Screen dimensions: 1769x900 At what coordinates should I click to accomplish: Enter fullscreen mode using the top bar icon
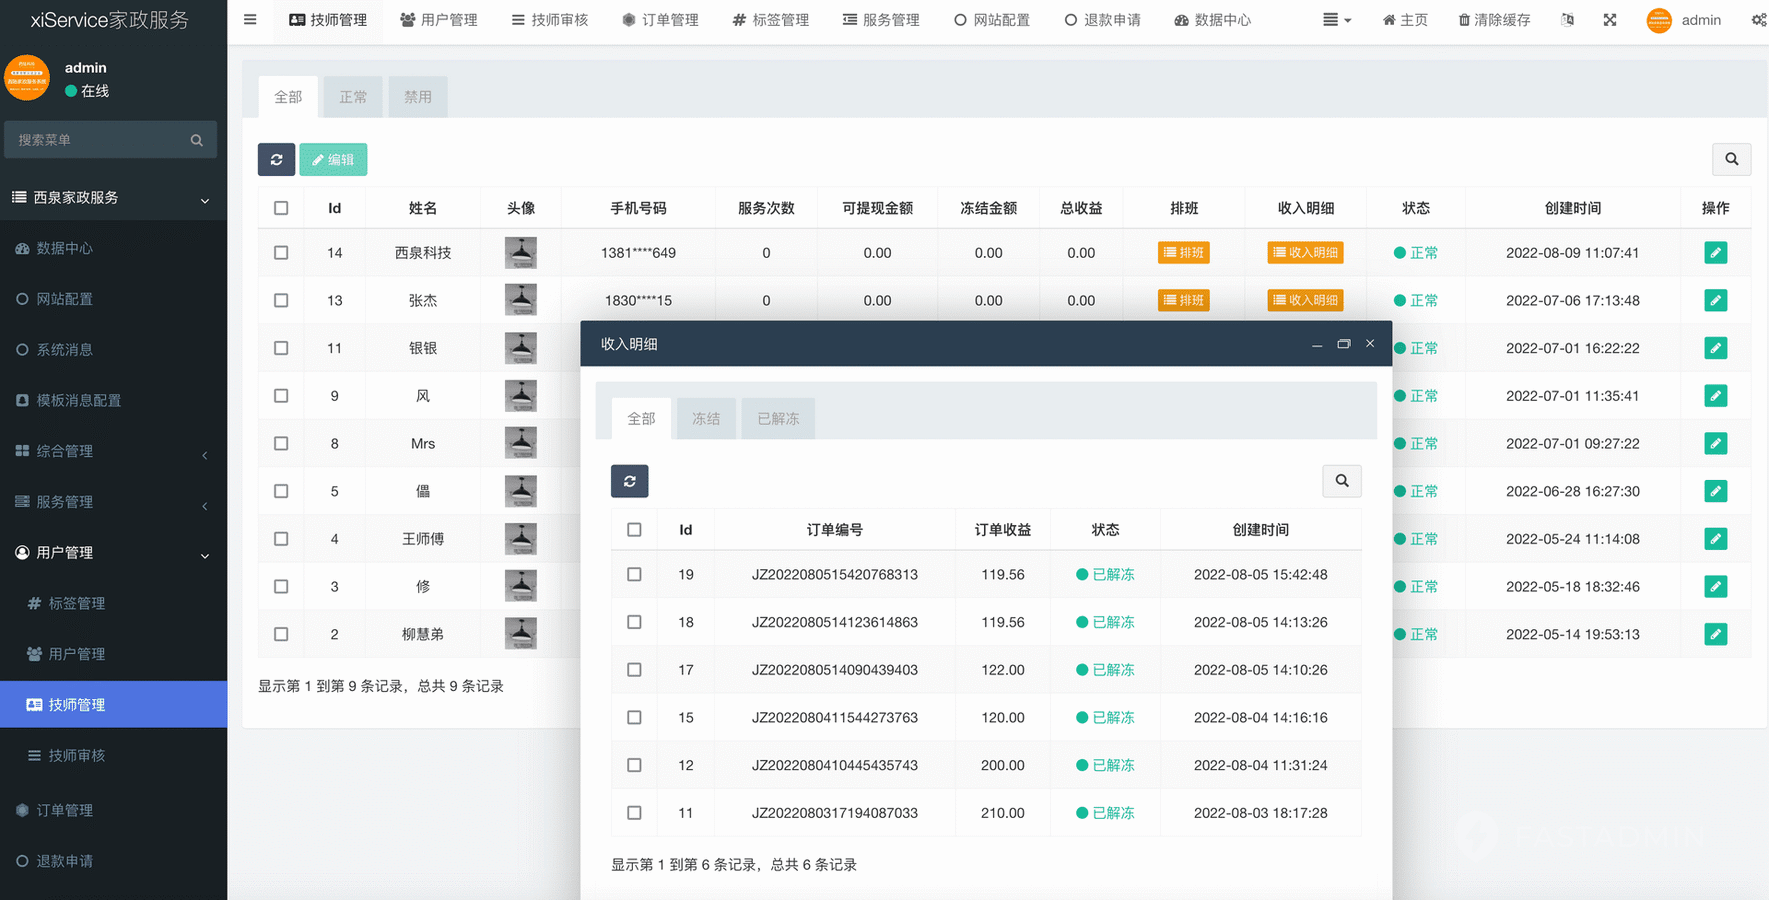point(1609,20)
